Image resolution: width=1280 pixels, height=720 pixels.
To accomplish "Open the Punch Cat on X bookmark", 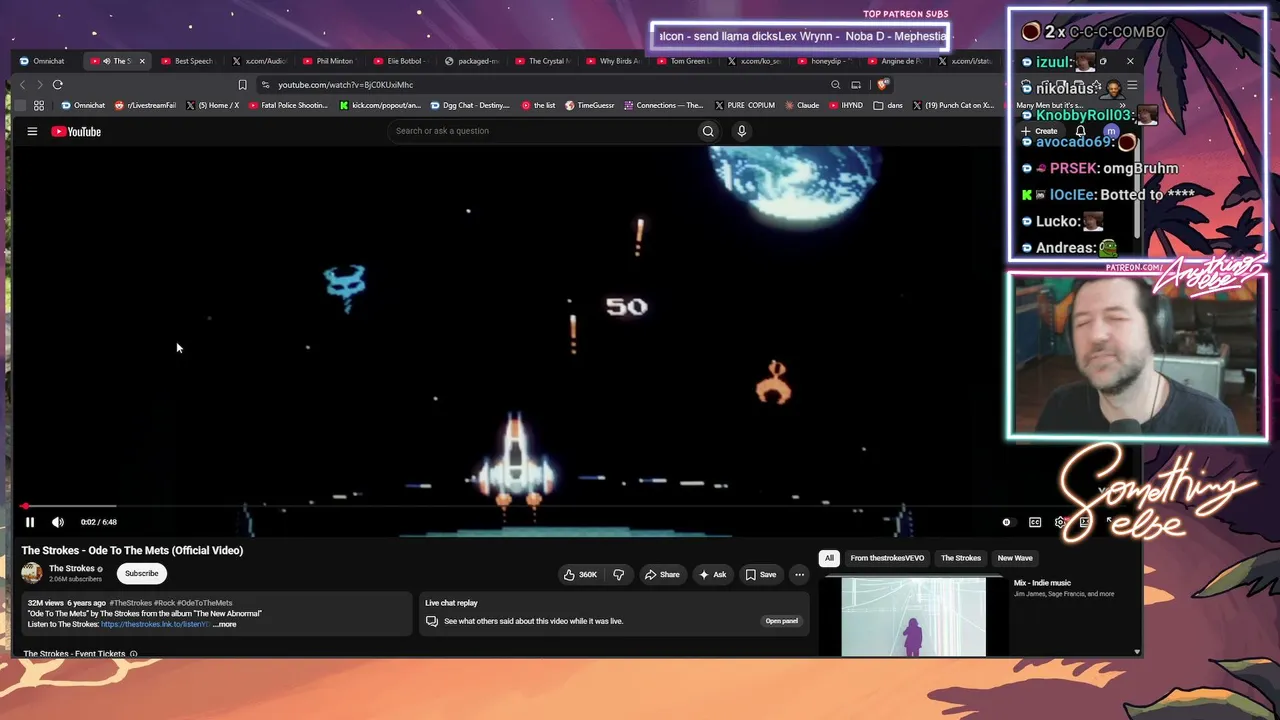I will pos(953,105).
